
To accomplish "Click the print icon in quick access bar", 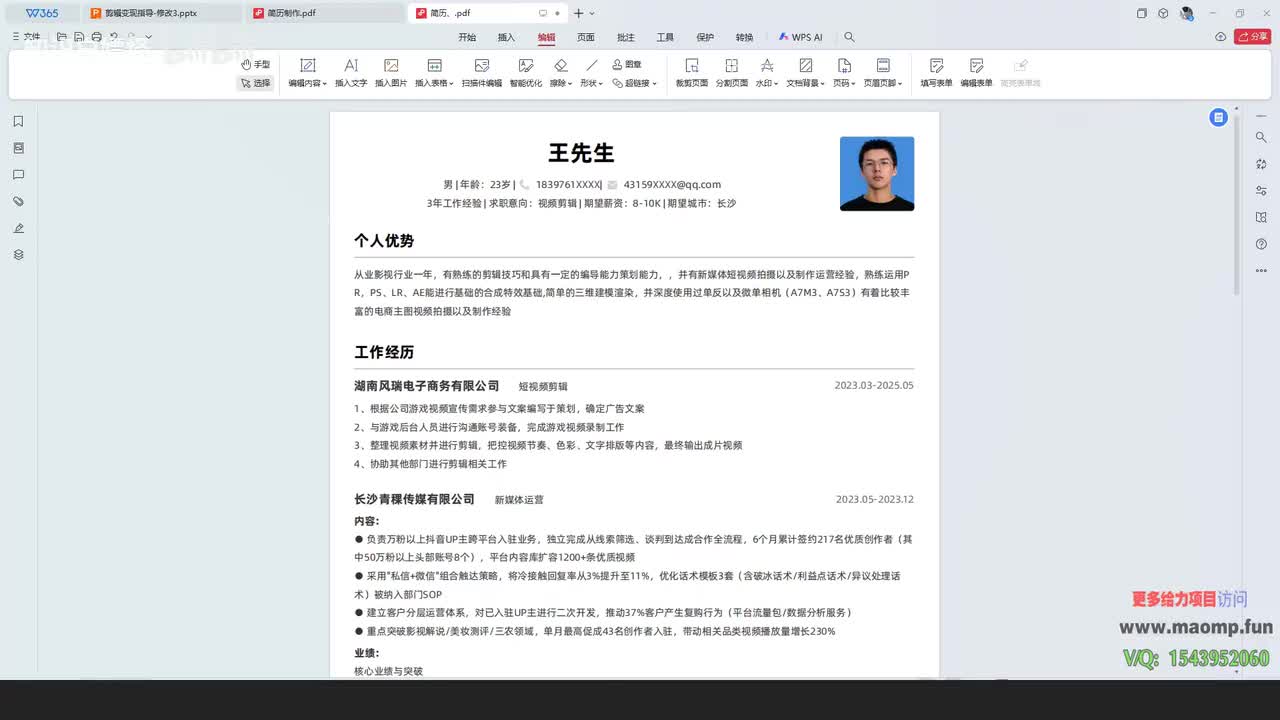I will pyautogui.click(x=96, y=37).
